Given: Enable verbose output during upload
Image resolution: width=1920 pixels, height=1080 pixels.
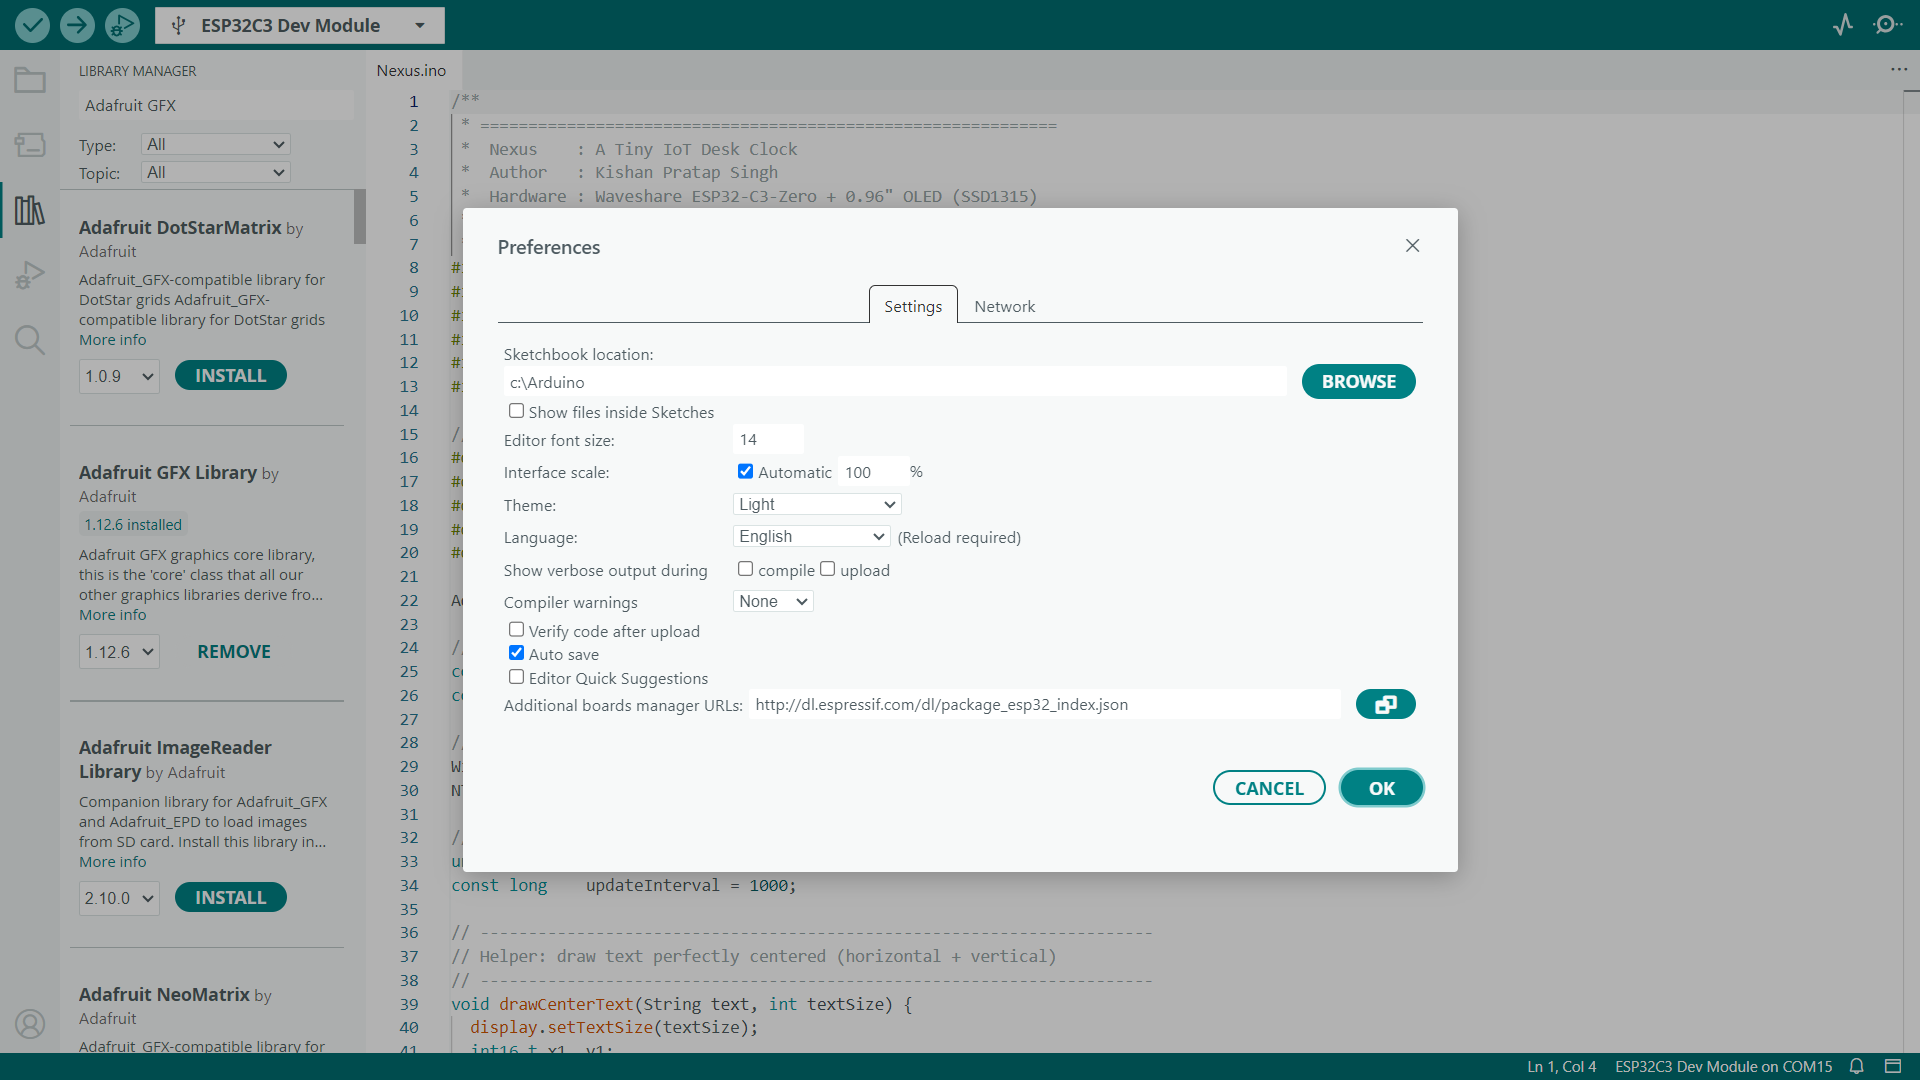Looking at the screenshot, I should point(827,569).
